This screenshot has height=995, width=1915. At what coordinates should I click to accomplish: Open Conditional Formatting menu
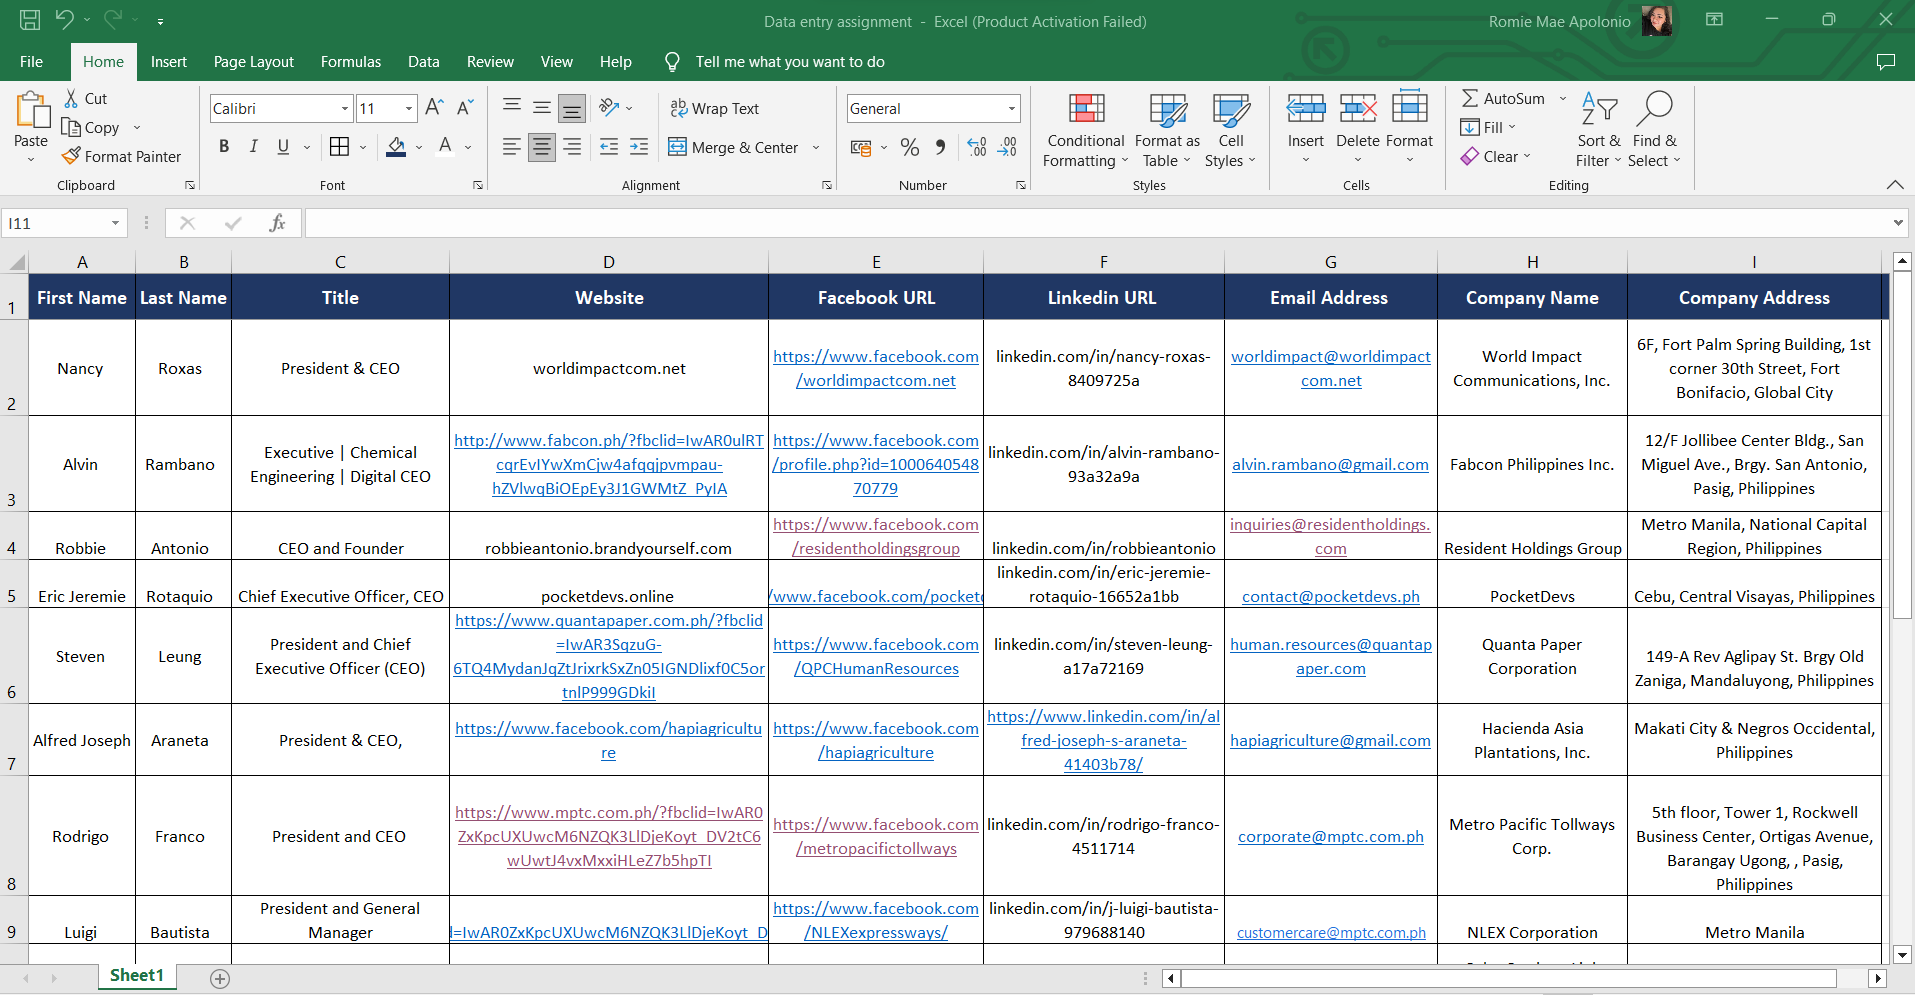1085,132
